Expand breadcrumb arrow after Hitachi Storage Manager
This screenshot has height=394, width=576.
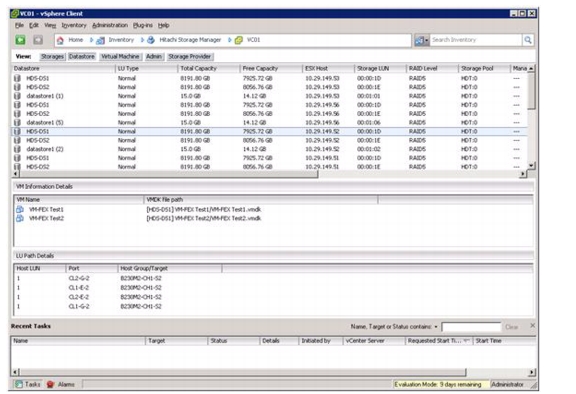230,40
